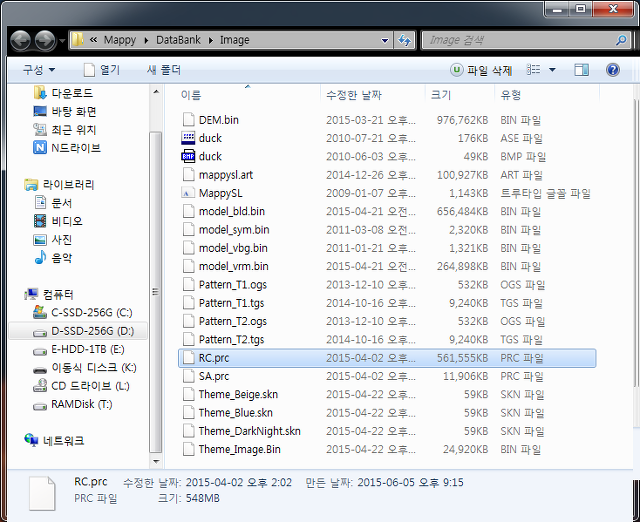Open RAMDisk (T:)
The height and width of the screenshot is (522, 640).
pyautogui.click(x=72, y=404)
